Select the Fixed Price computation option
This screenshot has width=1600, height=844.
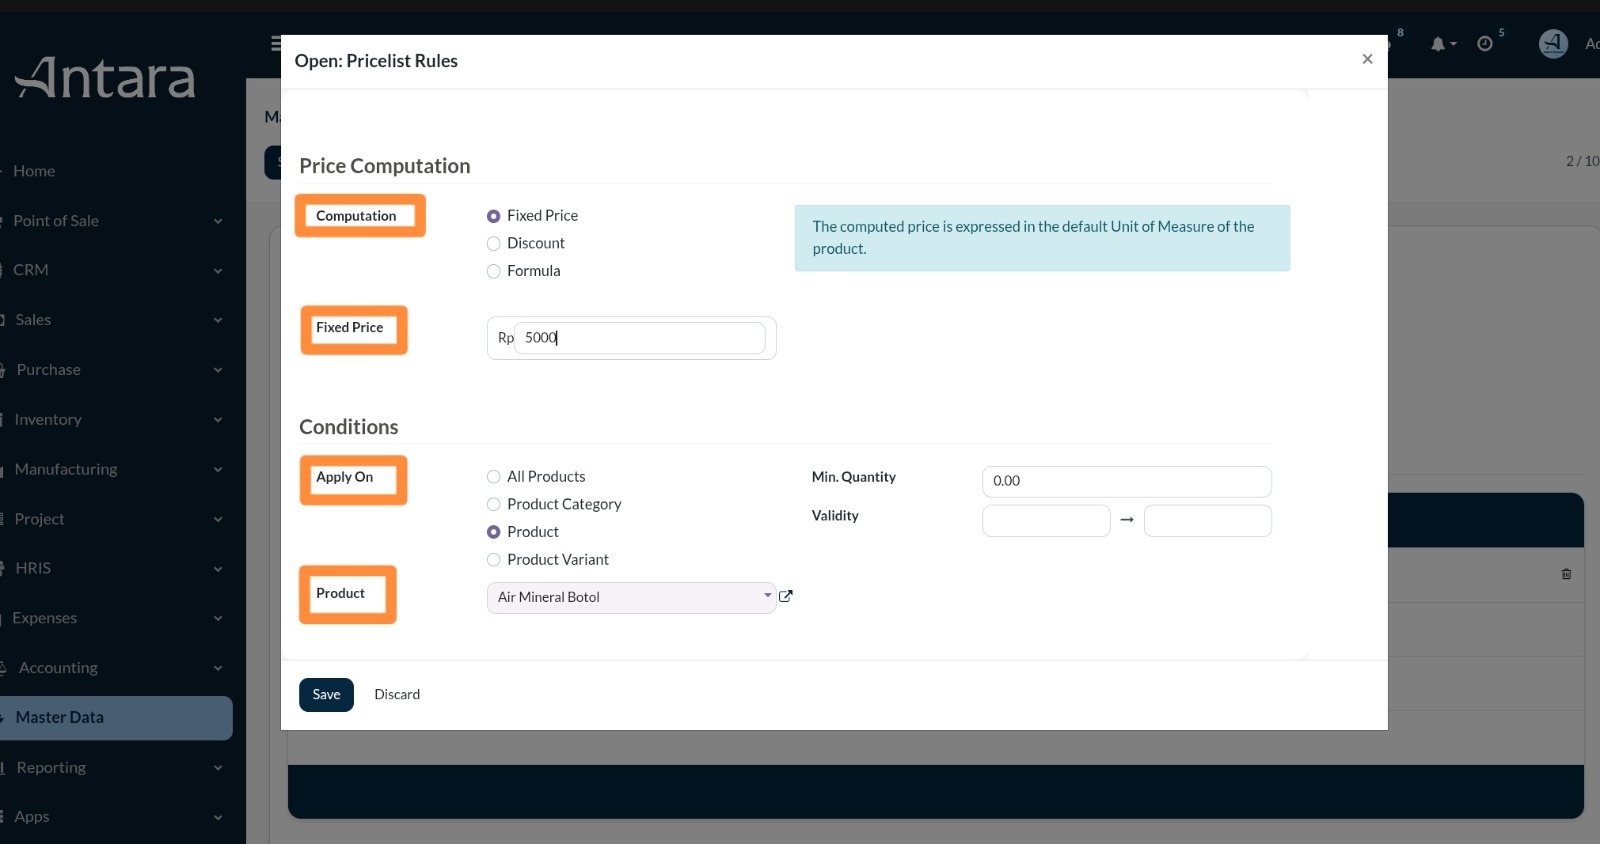(493, 216)
